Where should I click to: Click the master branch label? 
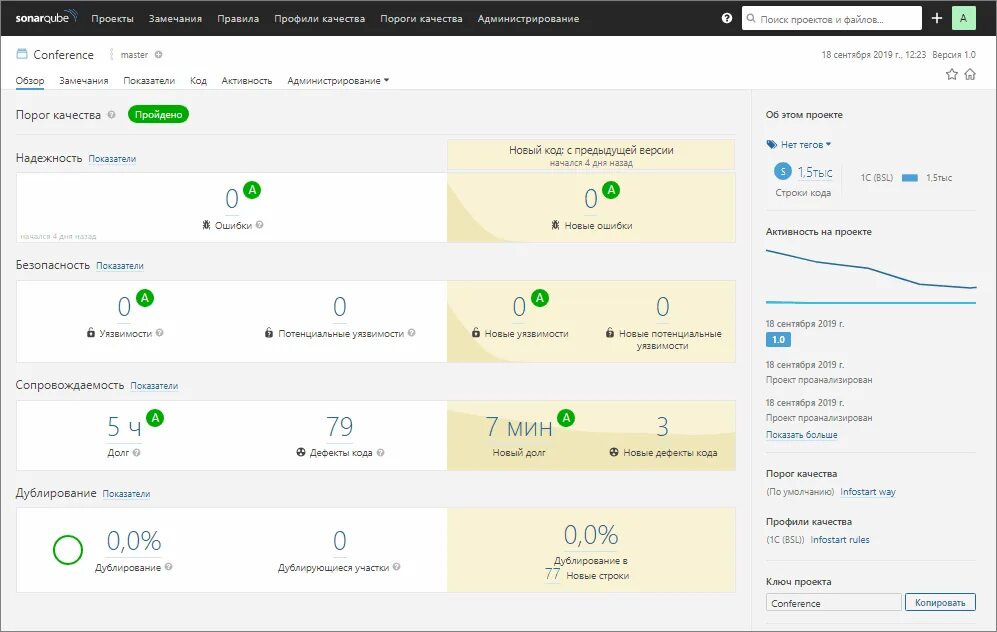(134, 55)
